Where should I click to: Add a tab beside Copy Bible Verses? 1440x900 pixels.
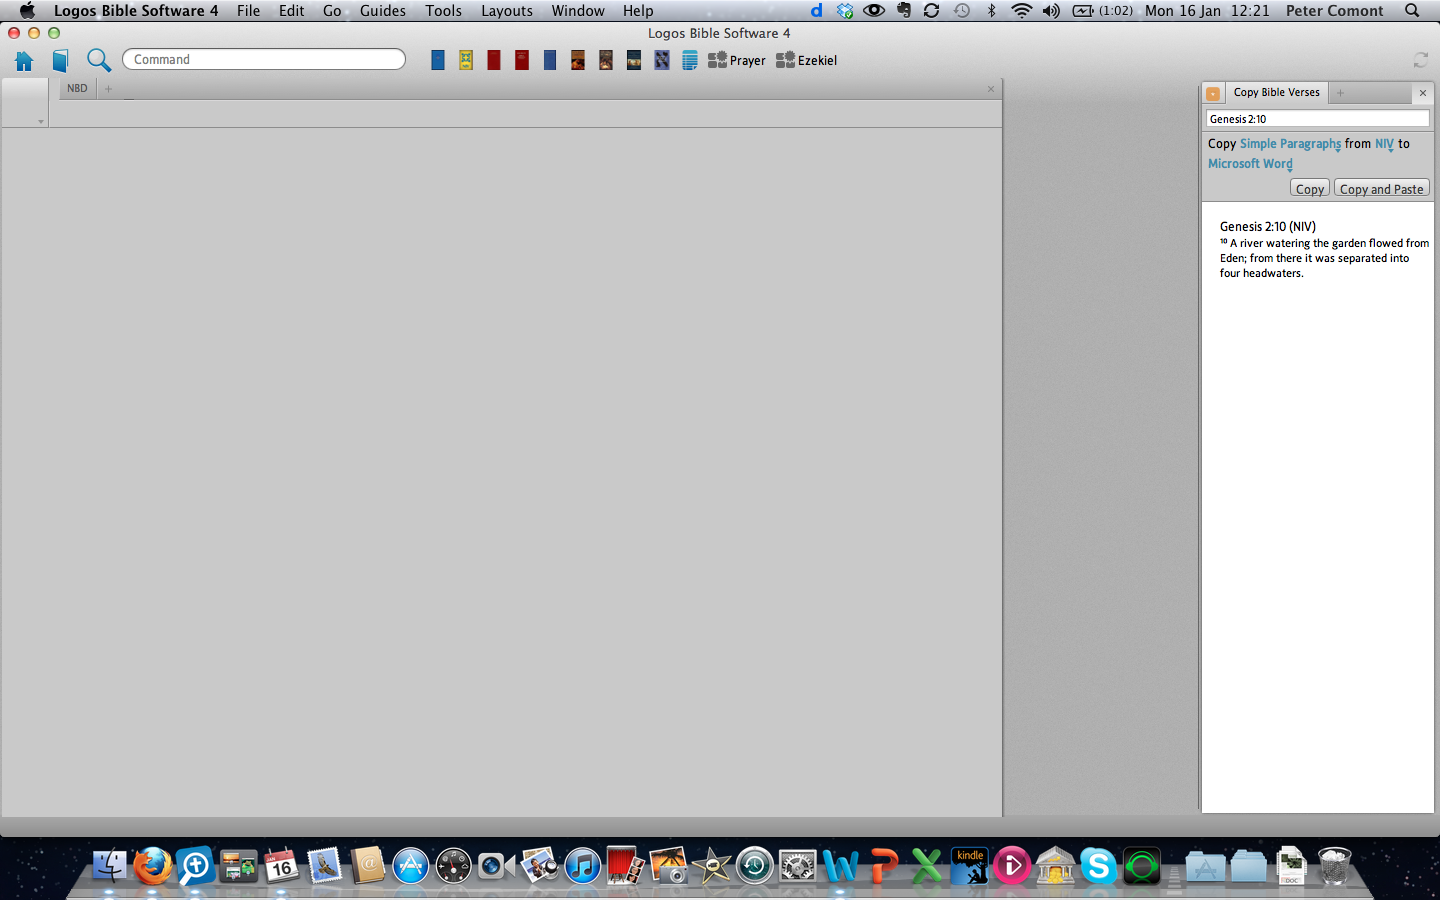point(1340,93)
